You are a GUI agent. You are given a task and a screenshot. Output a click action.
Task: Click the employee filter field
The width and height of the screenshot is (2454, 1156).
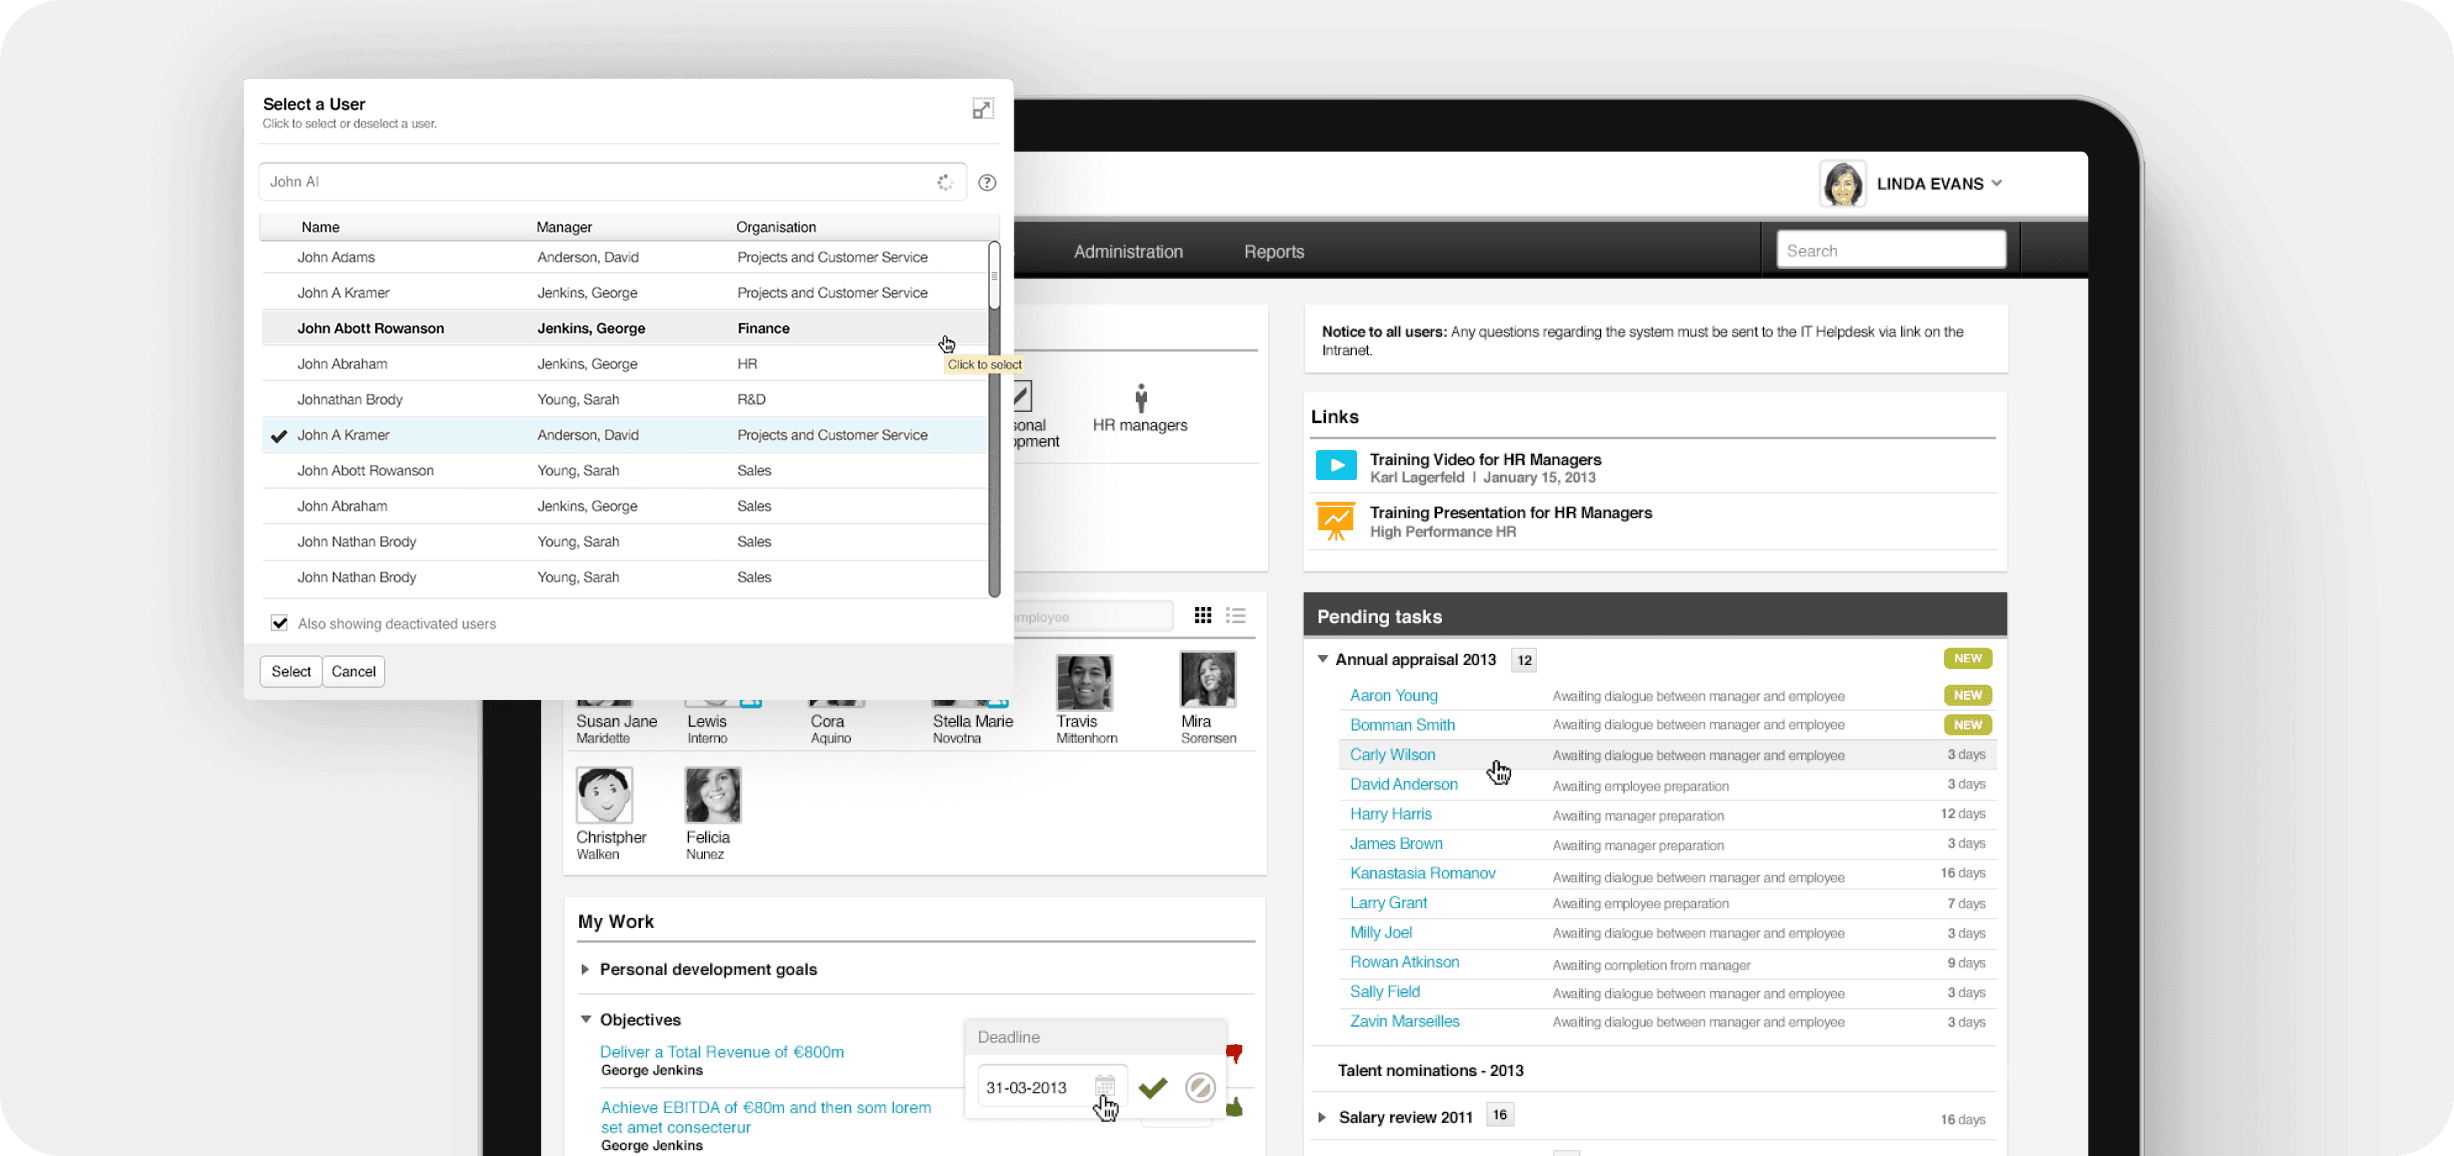click(x=1092, y=616)
